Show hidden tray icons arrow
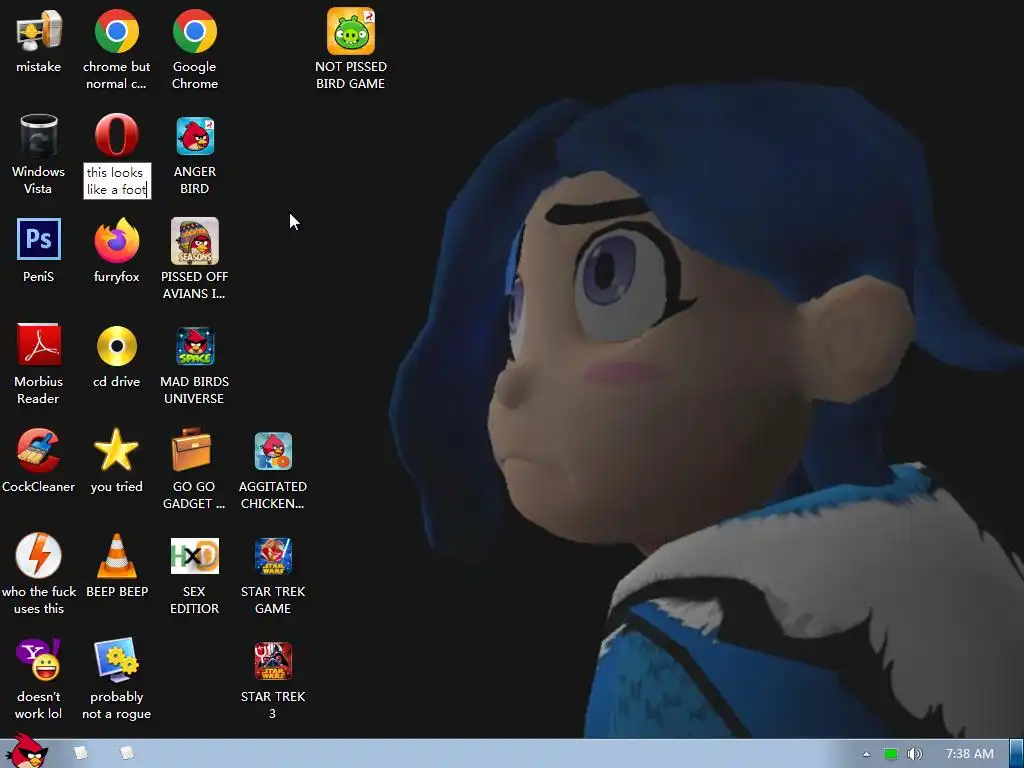This screenshot has height=768, width=1024. [x=866, y=754]
